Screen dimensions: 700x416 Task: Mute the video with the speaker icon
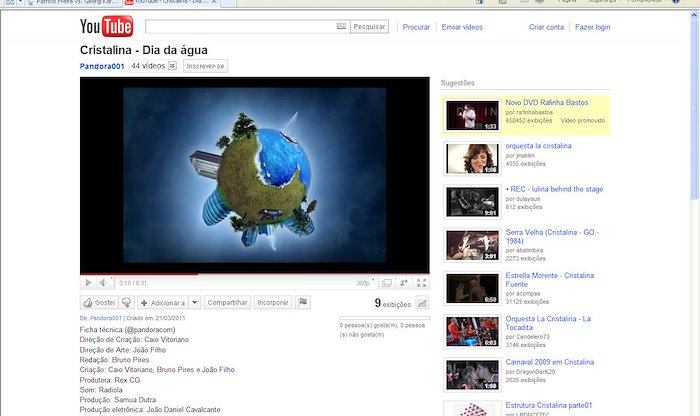tap(103, 283)
